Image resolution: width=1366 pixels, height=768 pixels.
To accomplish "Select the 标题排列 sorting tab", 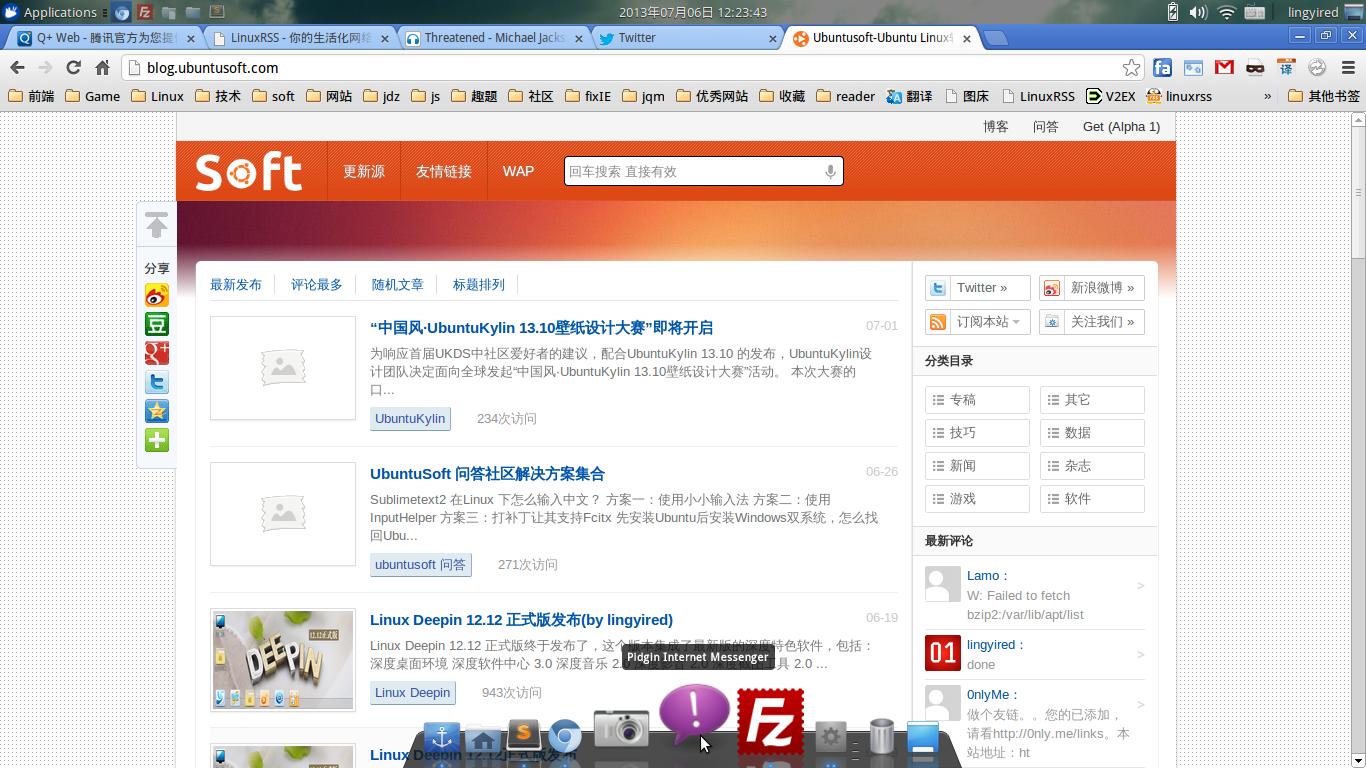I will pos(479,285).
